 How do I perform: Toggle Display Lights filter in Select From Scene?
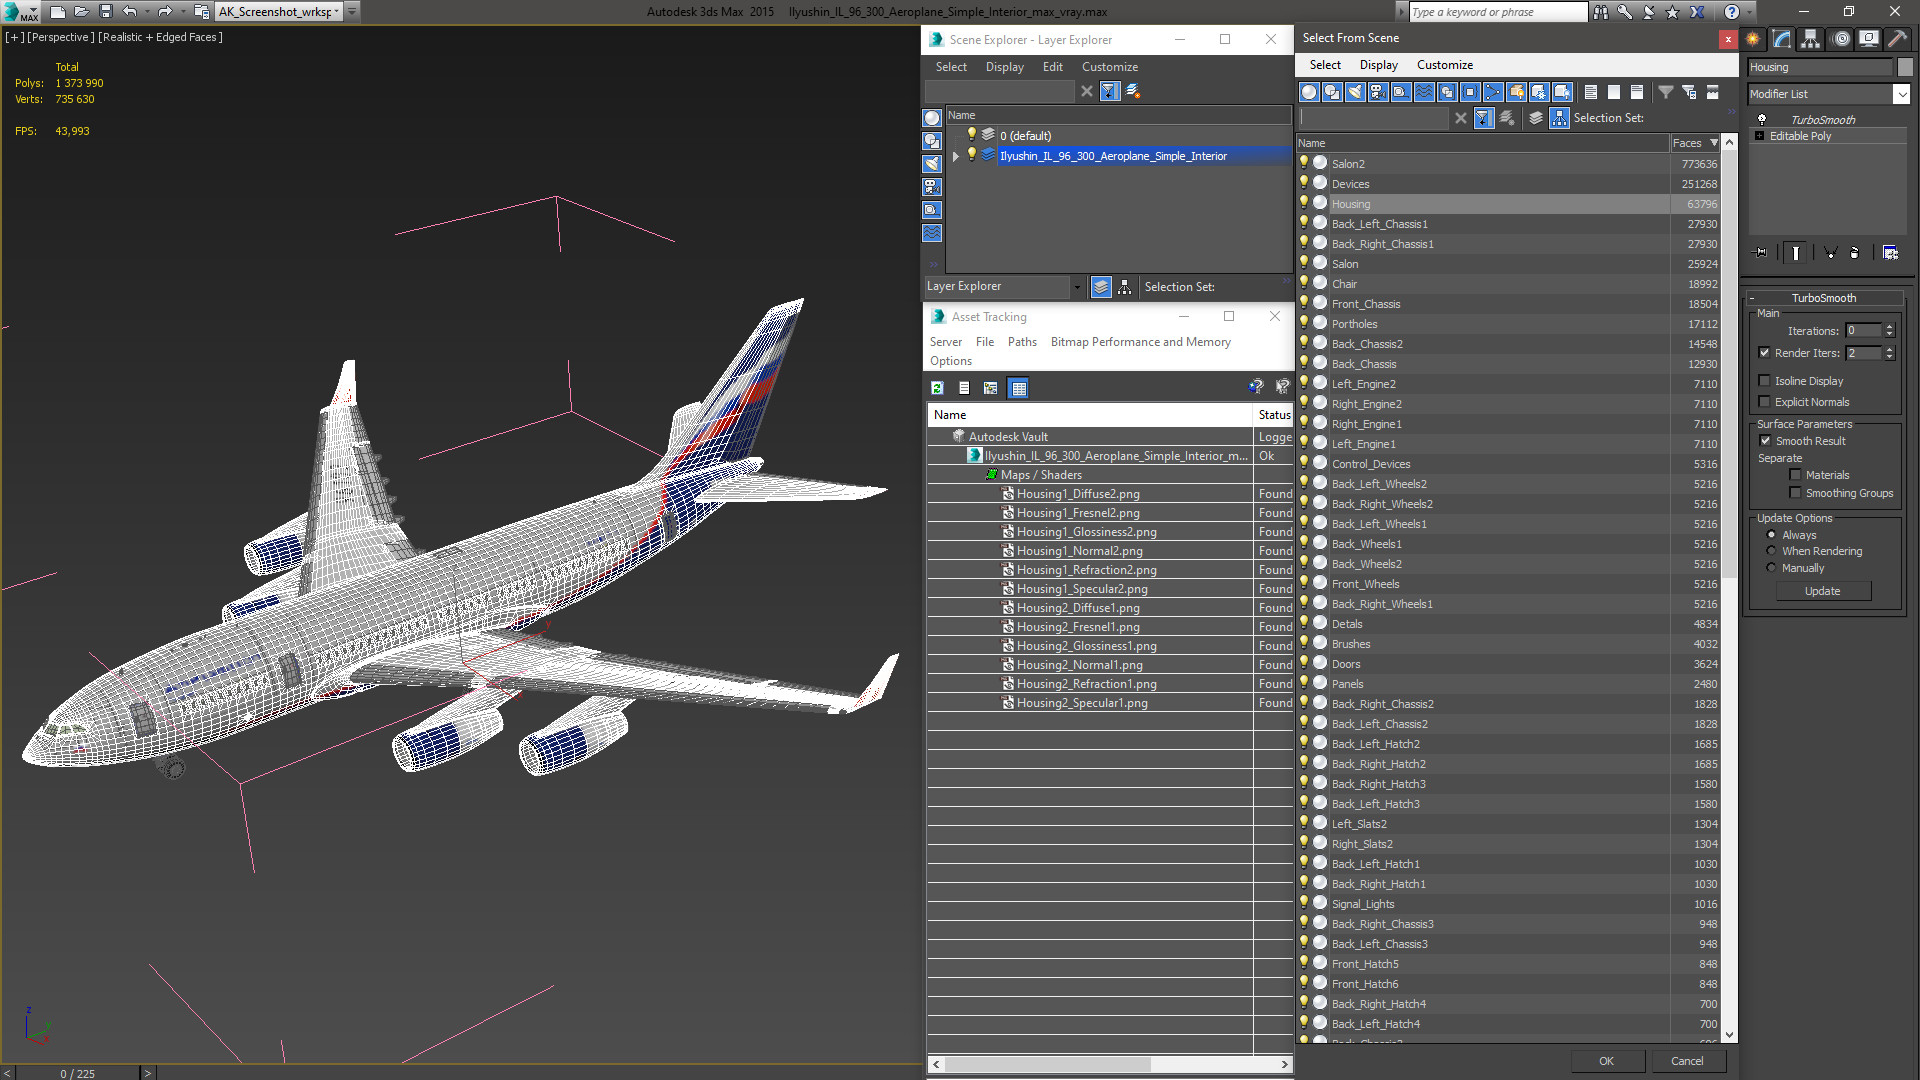pos(1355,92)
